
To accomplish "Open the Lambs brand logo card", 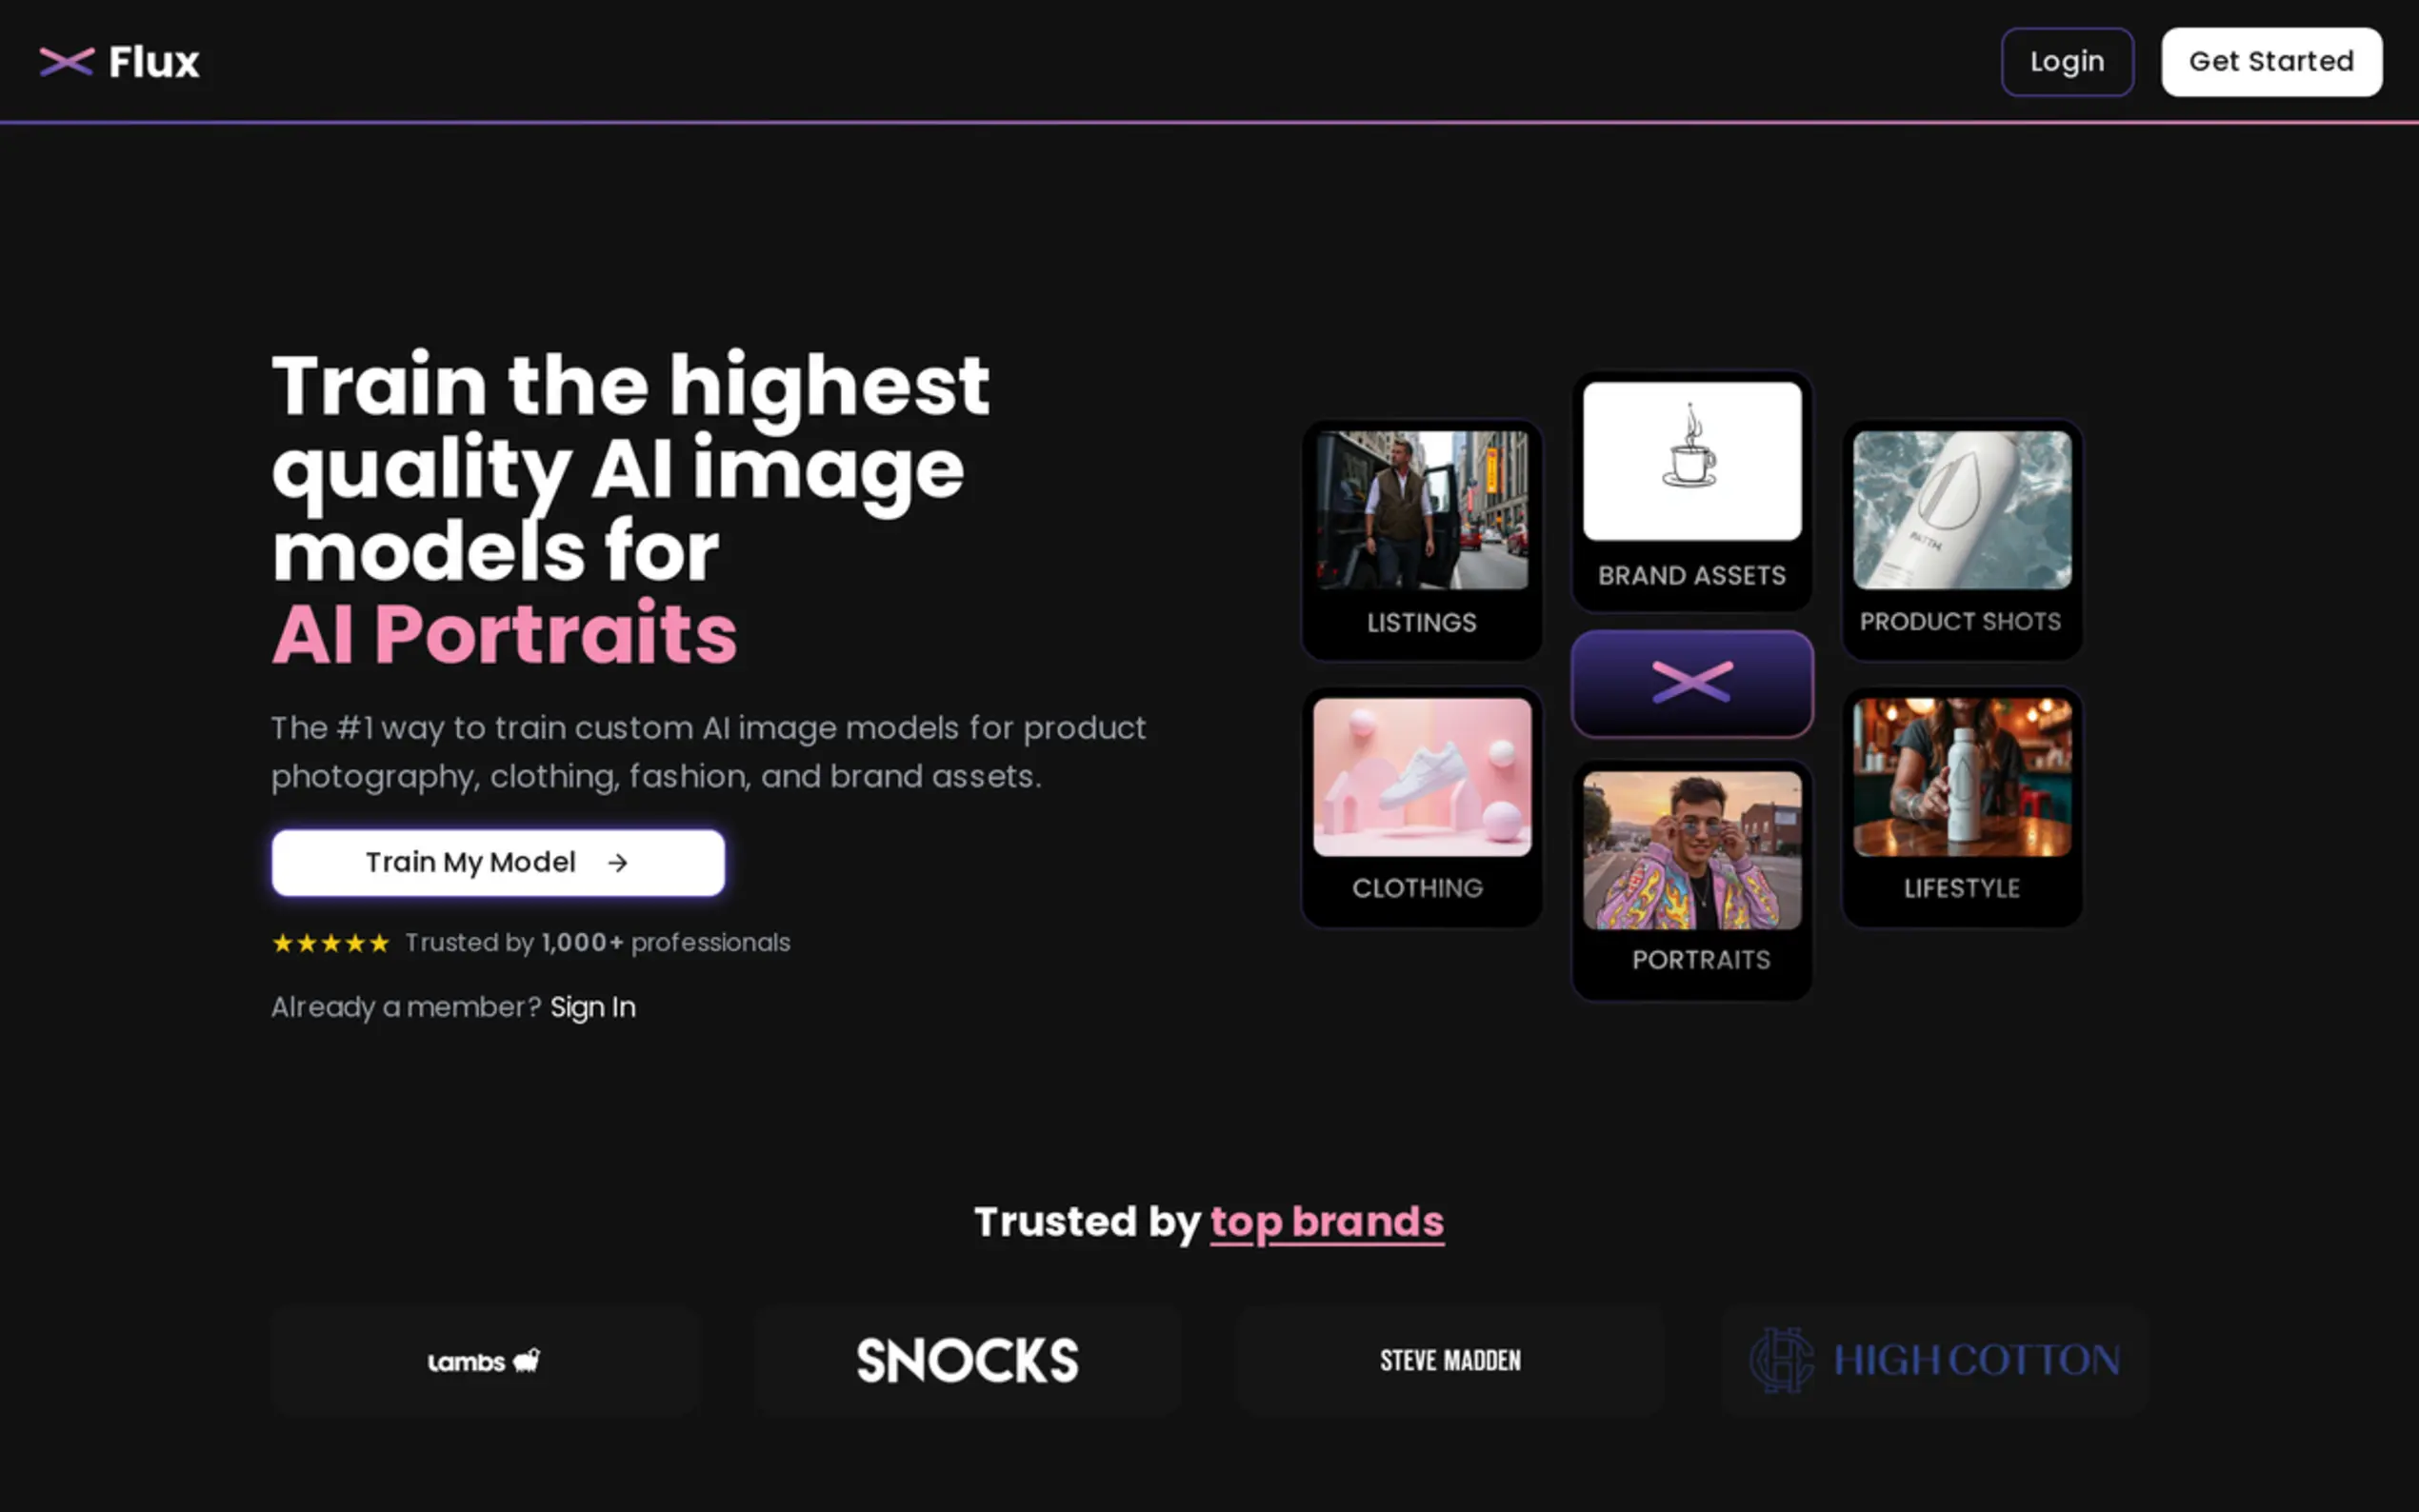I will point(485,1360).
